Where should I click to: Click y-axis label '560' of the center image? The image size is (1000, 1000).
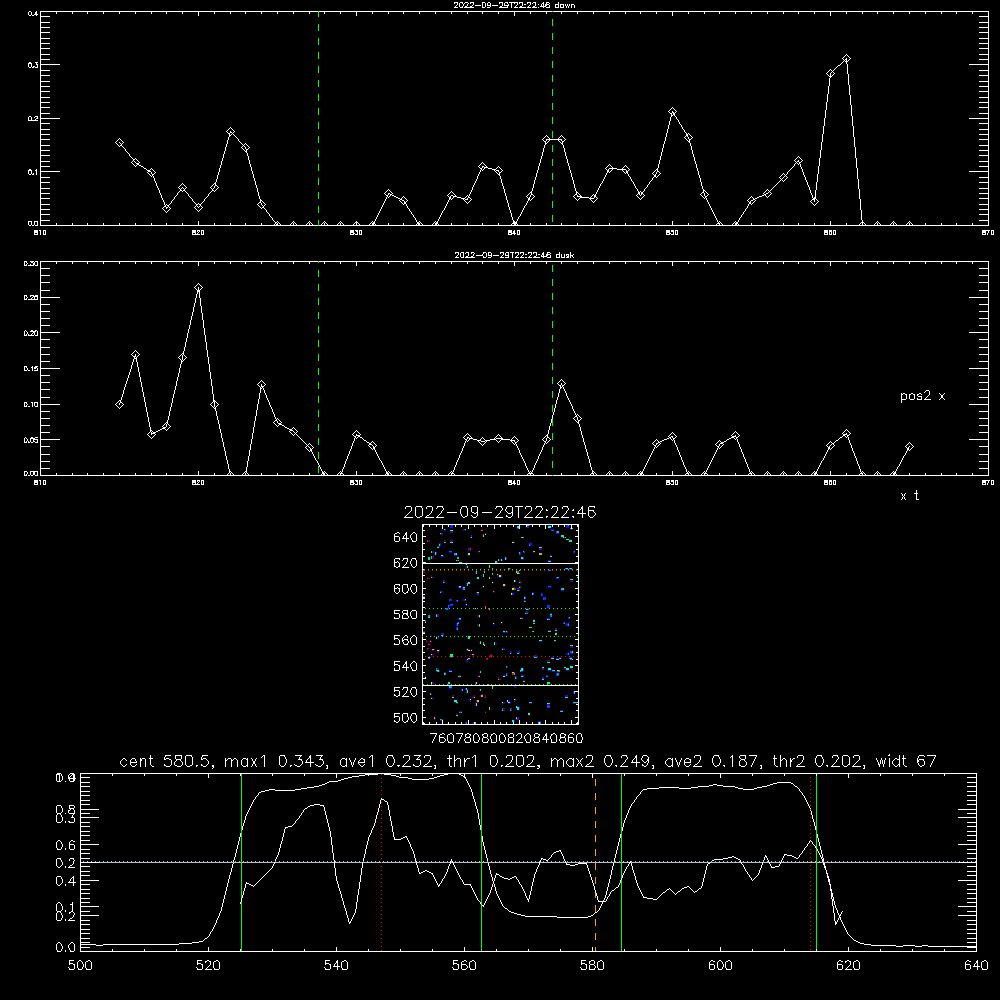pos(406,640)
